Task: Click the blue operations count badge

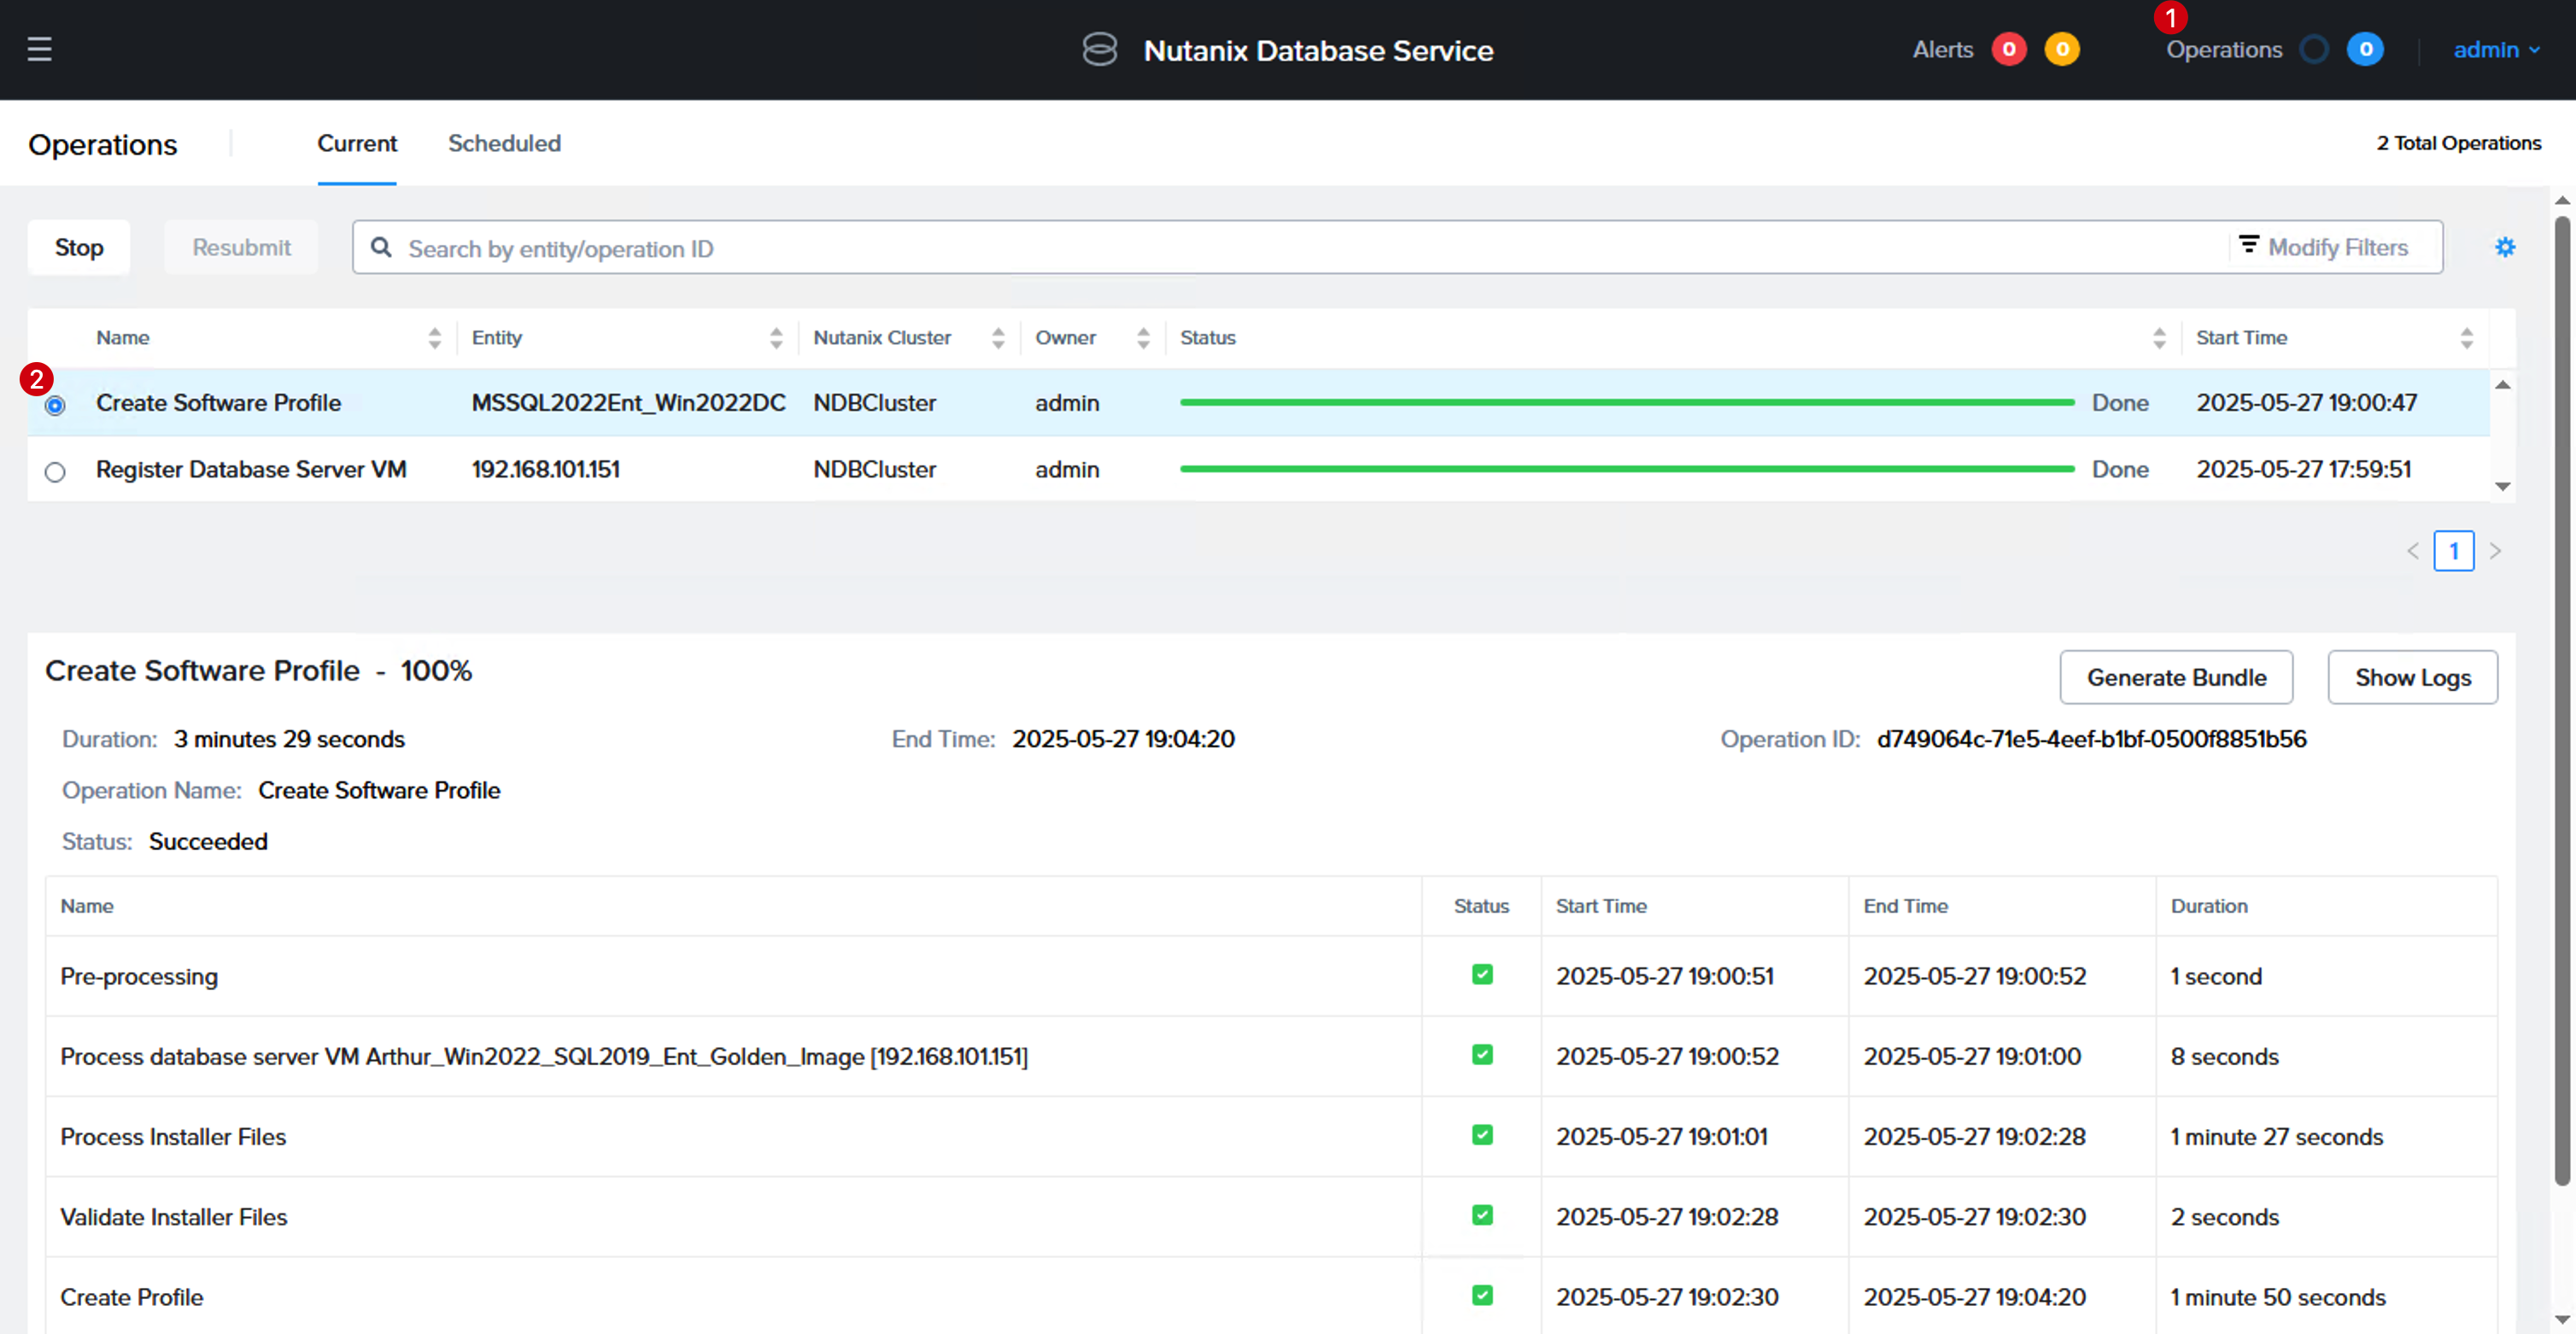Action: [2365, 49]
